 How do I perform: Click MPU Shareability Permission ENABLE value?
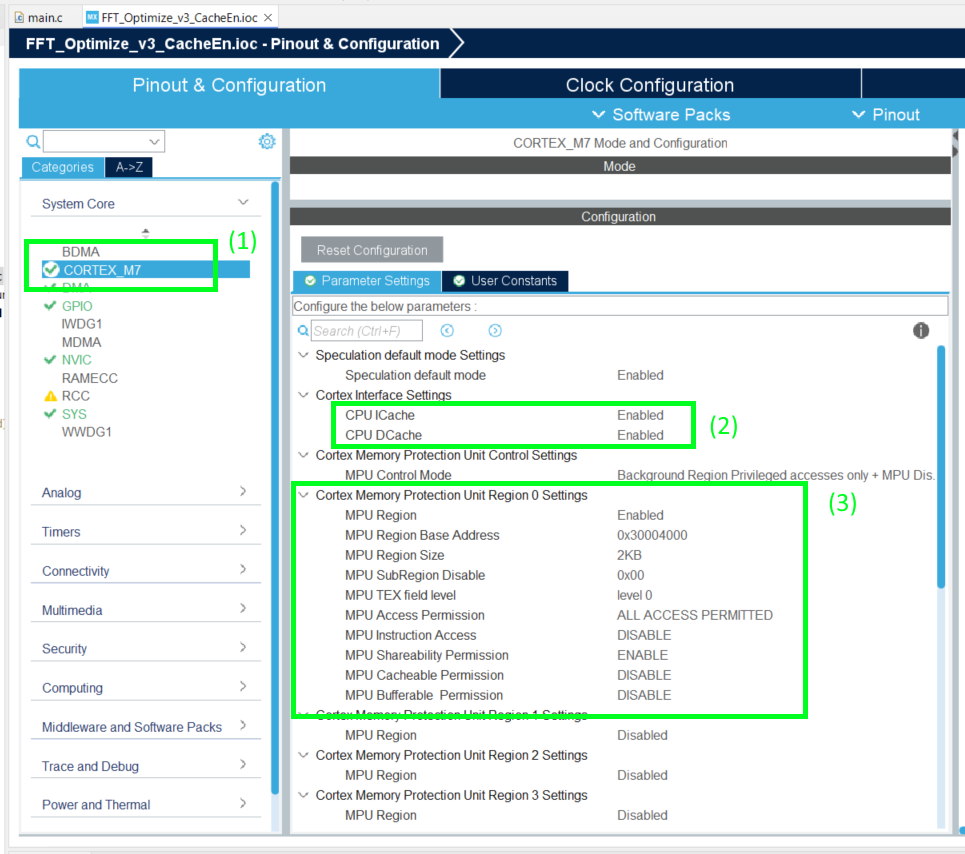(x=643, y=655)
